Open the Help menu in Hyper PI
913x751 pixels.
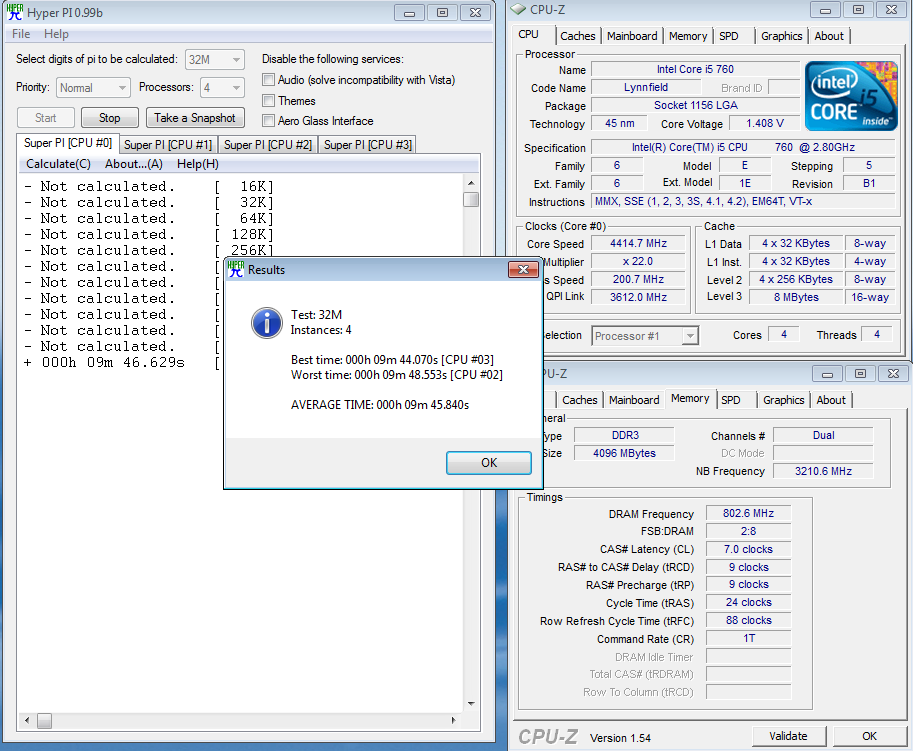click(56, 34)
